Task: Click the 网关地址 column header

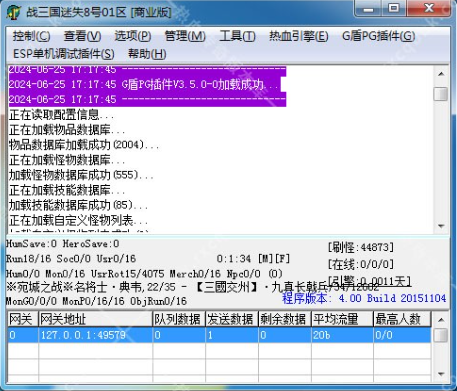Action: tap(95, 319)
